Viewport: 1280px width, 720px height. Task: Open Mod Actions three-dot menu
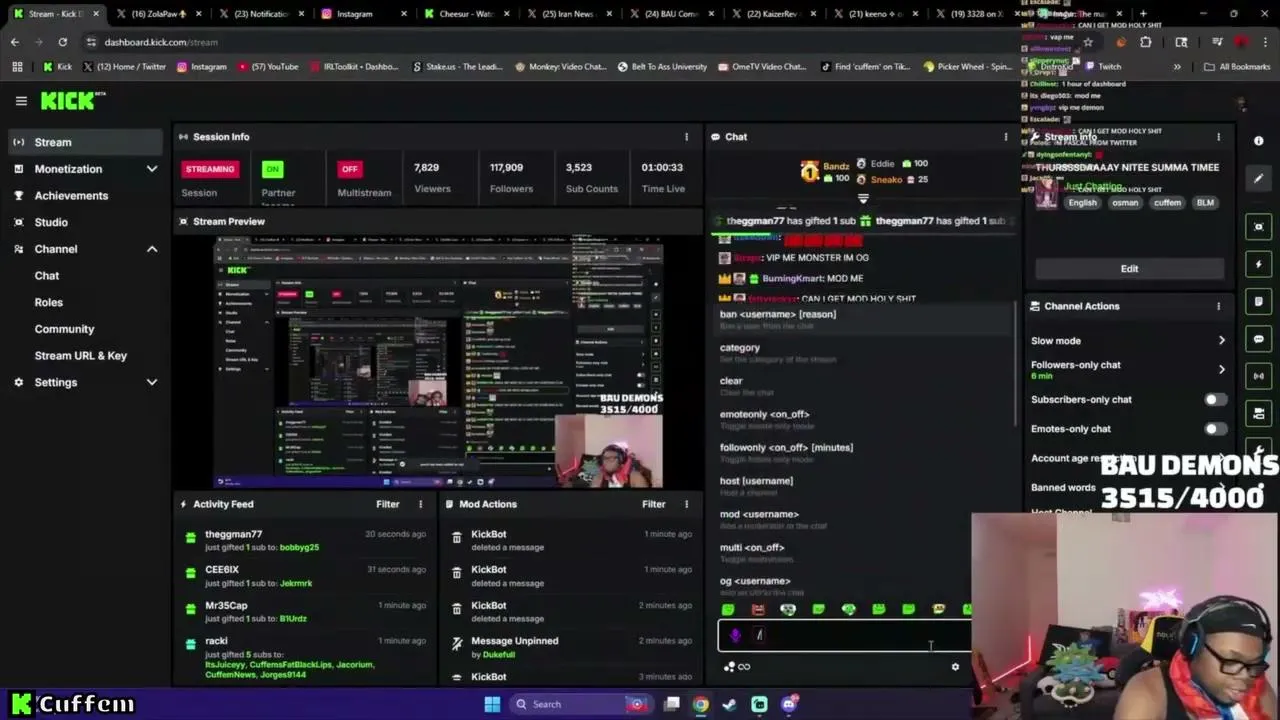coord(686,504)
